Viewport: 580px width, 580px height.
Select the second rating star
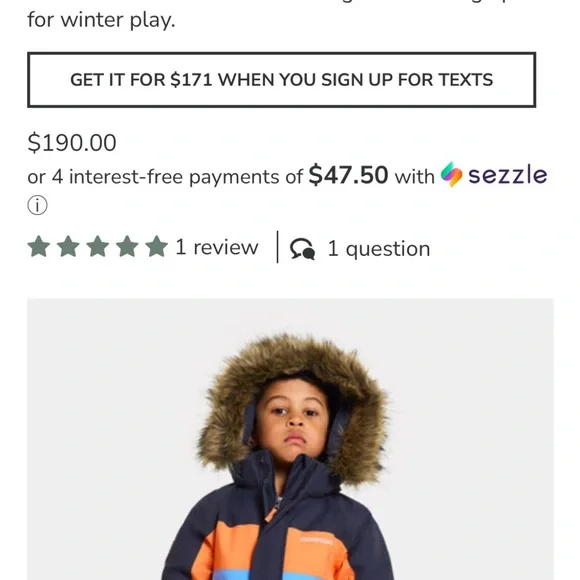click(68, 246)
